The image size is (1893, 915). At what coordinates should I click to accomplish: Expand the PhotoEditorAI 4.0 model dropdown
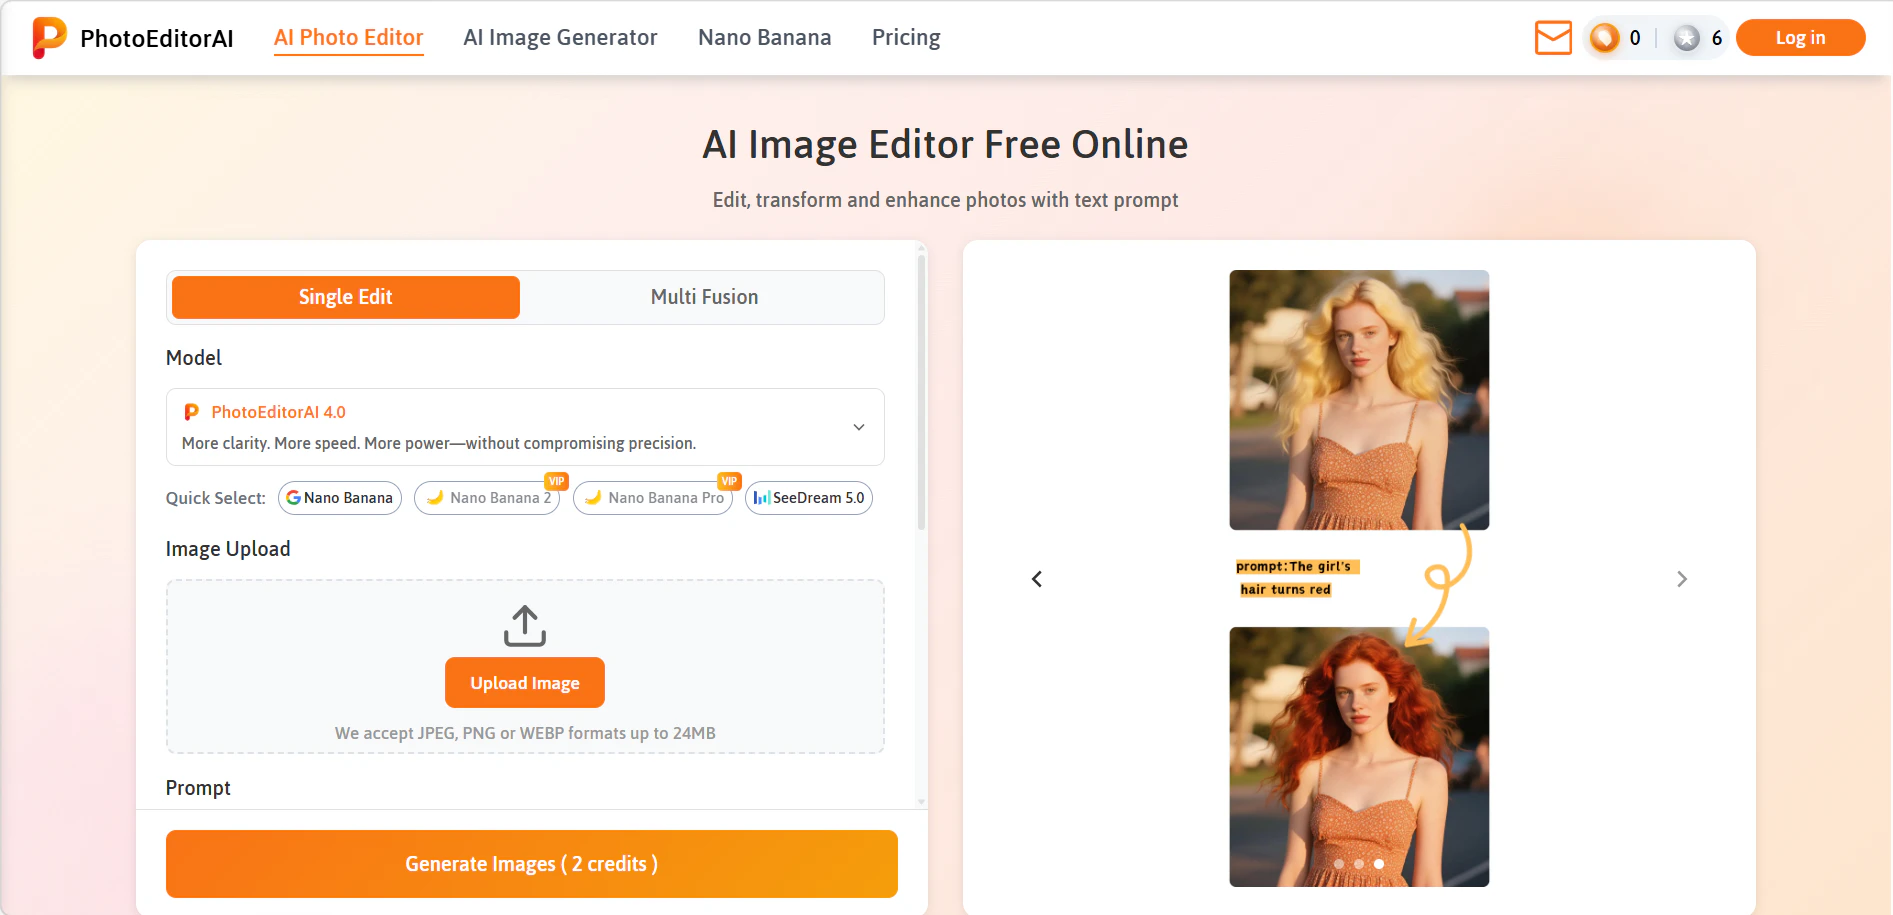point(858,427)
